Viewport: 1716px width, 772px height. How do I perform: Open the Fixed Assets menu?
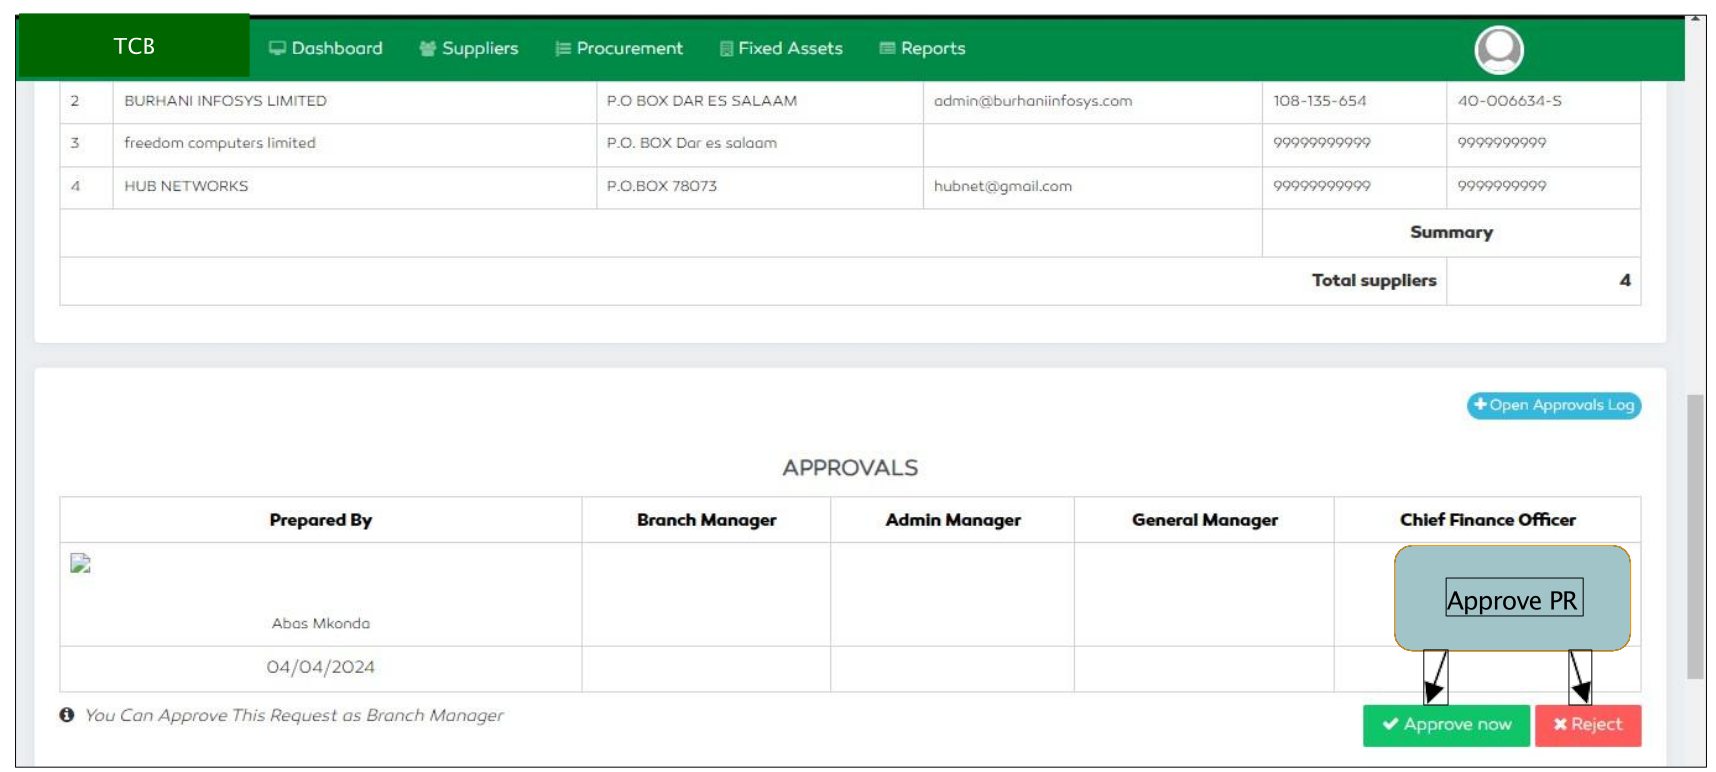click(781, 48)
